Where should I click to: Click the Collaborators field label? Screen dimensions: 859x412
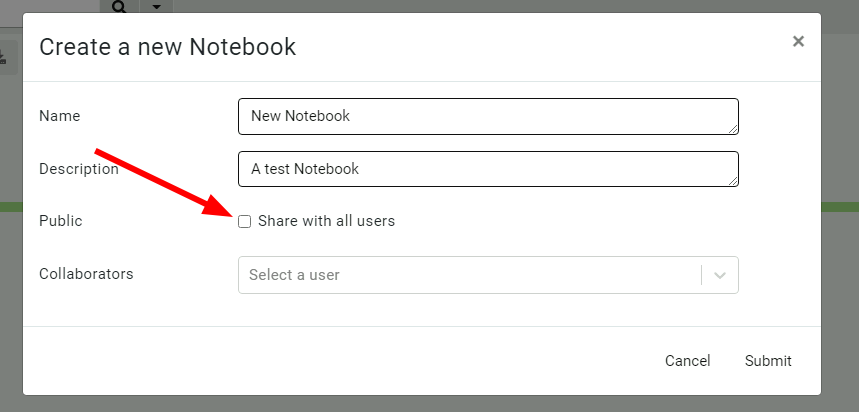86,273
